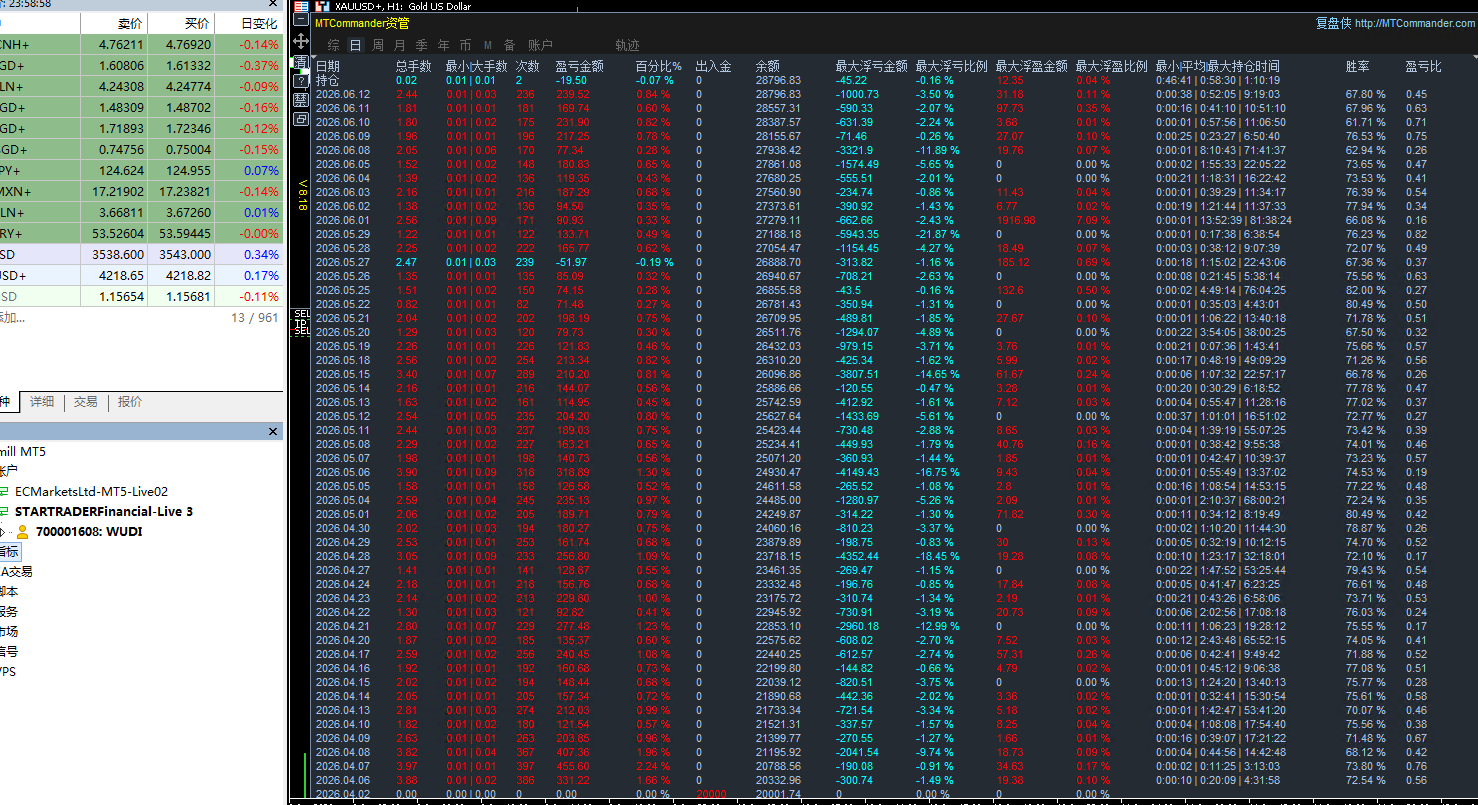Open the question mark help icon

300,81
